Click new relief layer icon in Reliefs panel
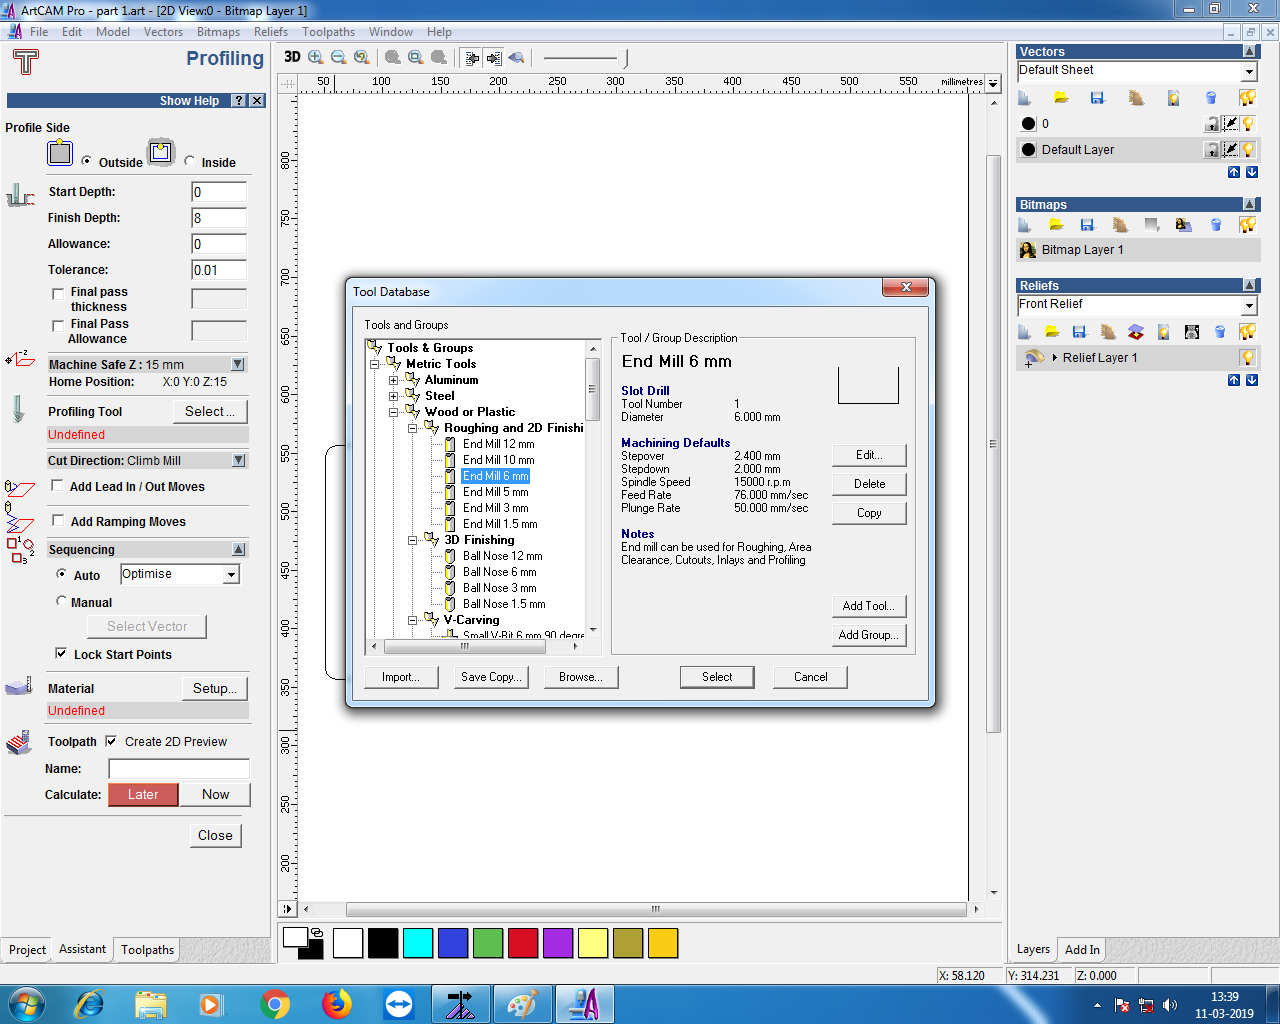The height and width of the screenshot is (1024, 1280). pos(1025,332)
